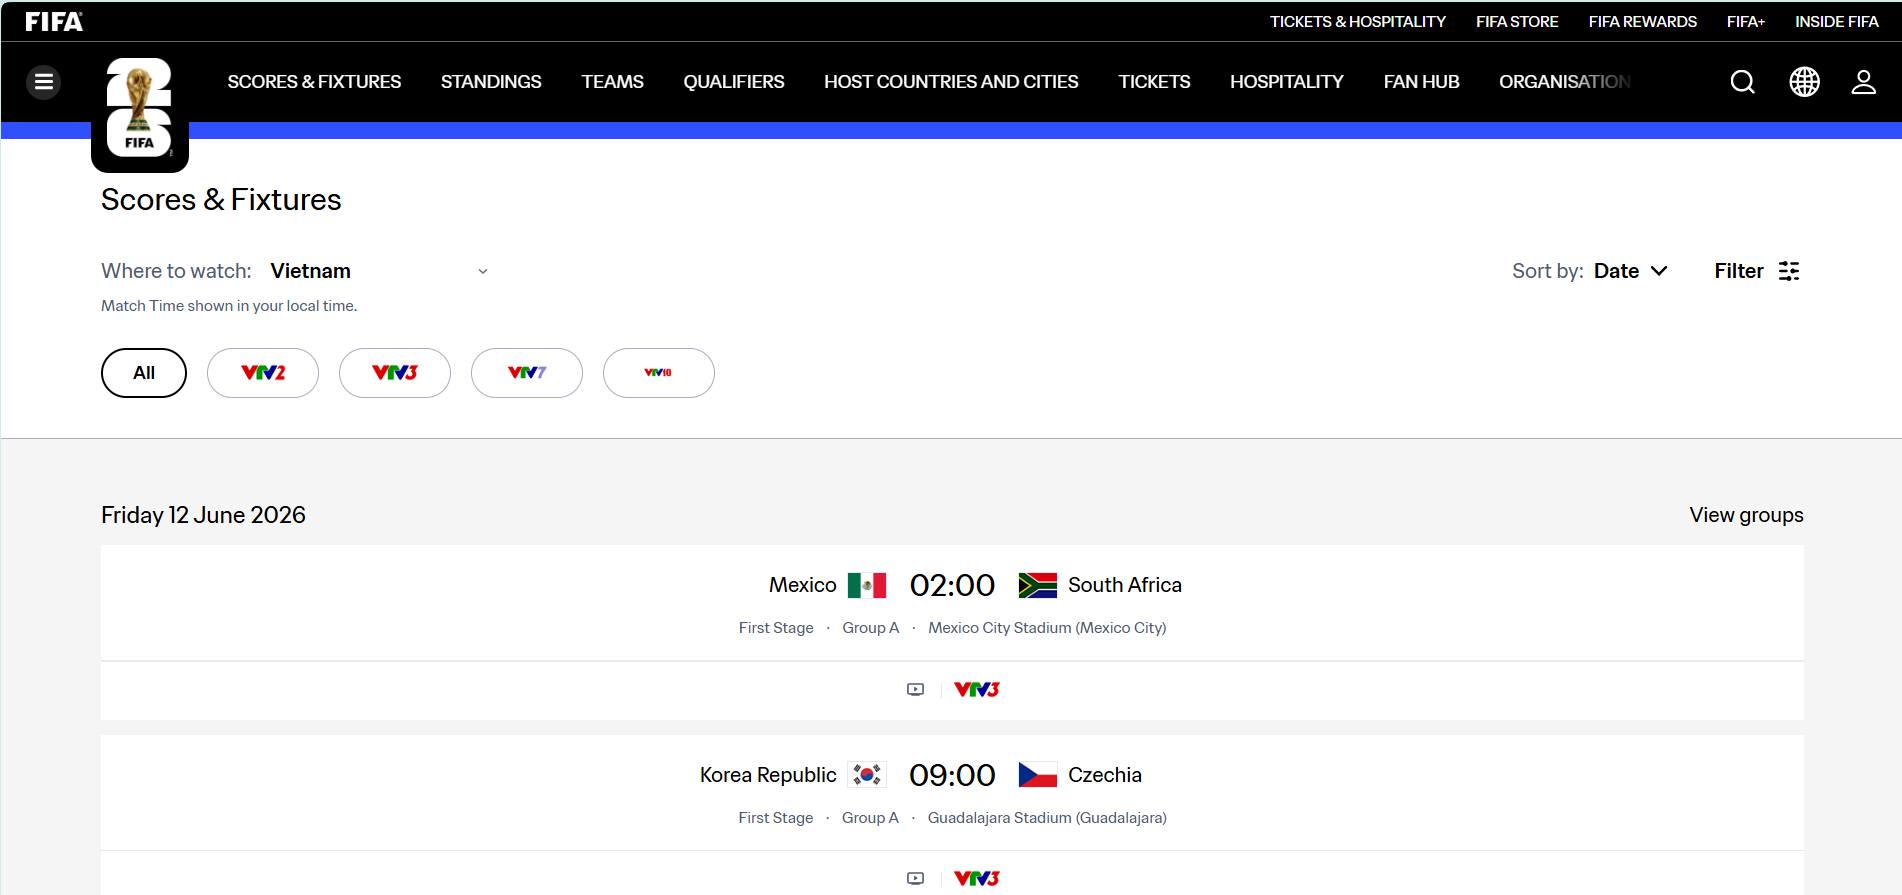
Task: Open the Tickets & Hospitality link
Action: (x=1357, y=21)
